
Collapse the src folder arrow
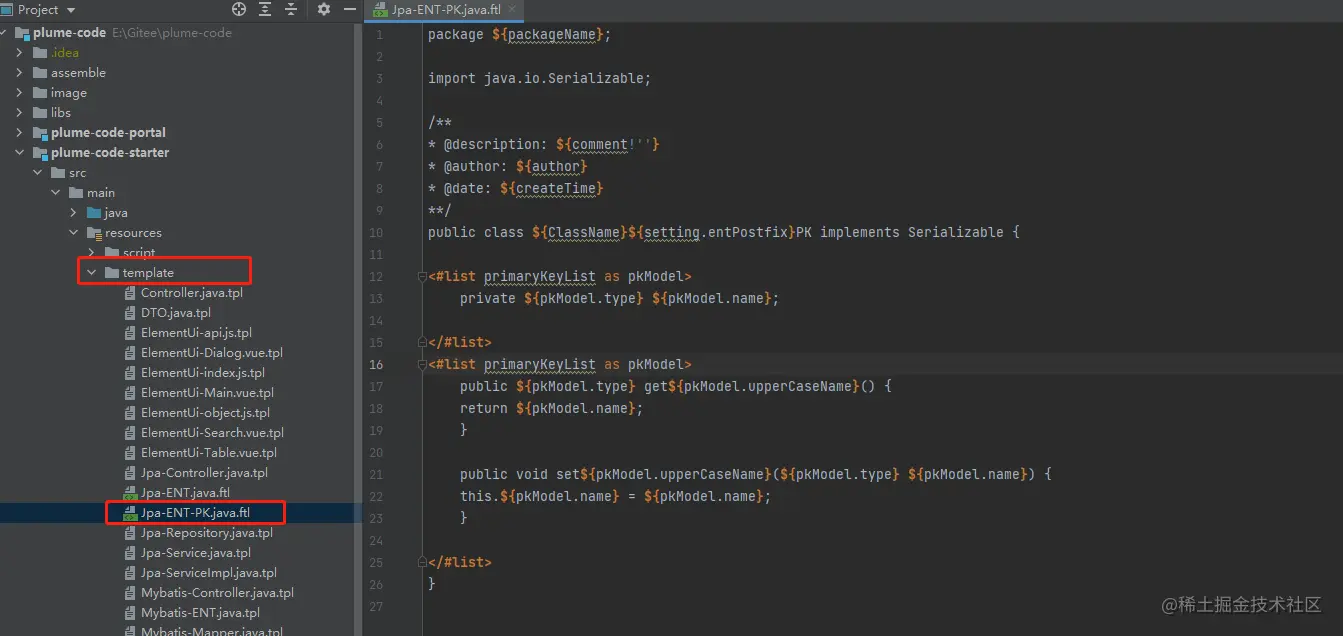[x=38, y=173]
